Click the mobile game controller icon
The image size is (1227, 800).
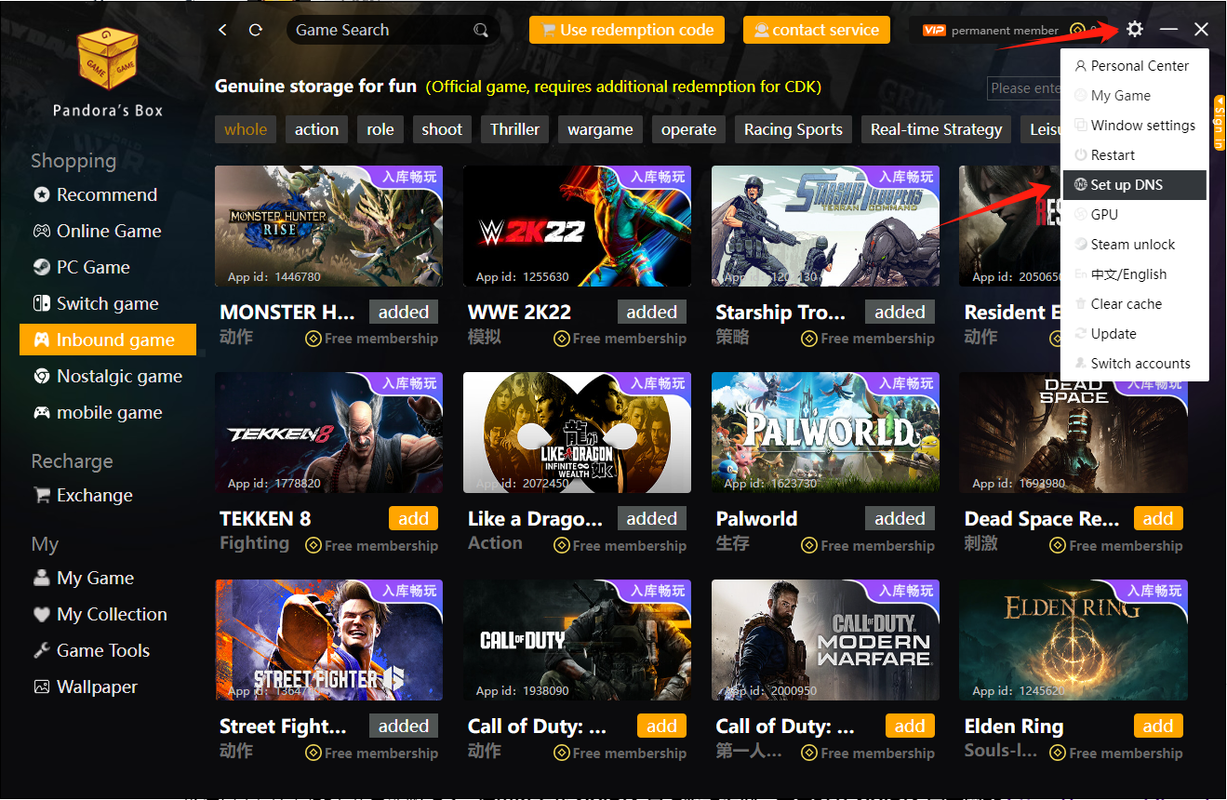[41, 413]
